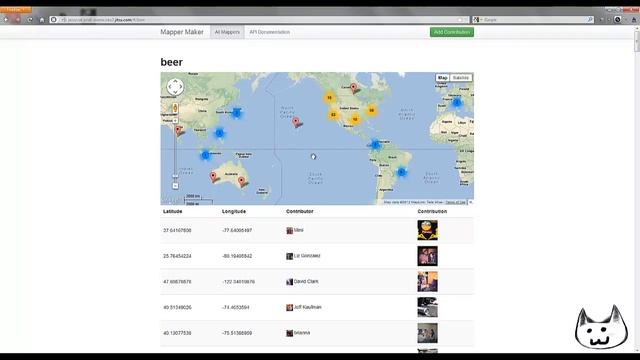The width and height of the screenshot is (640, 360).
Task: Open the blue cluster over Brazil
Action: tap(402, 172)
